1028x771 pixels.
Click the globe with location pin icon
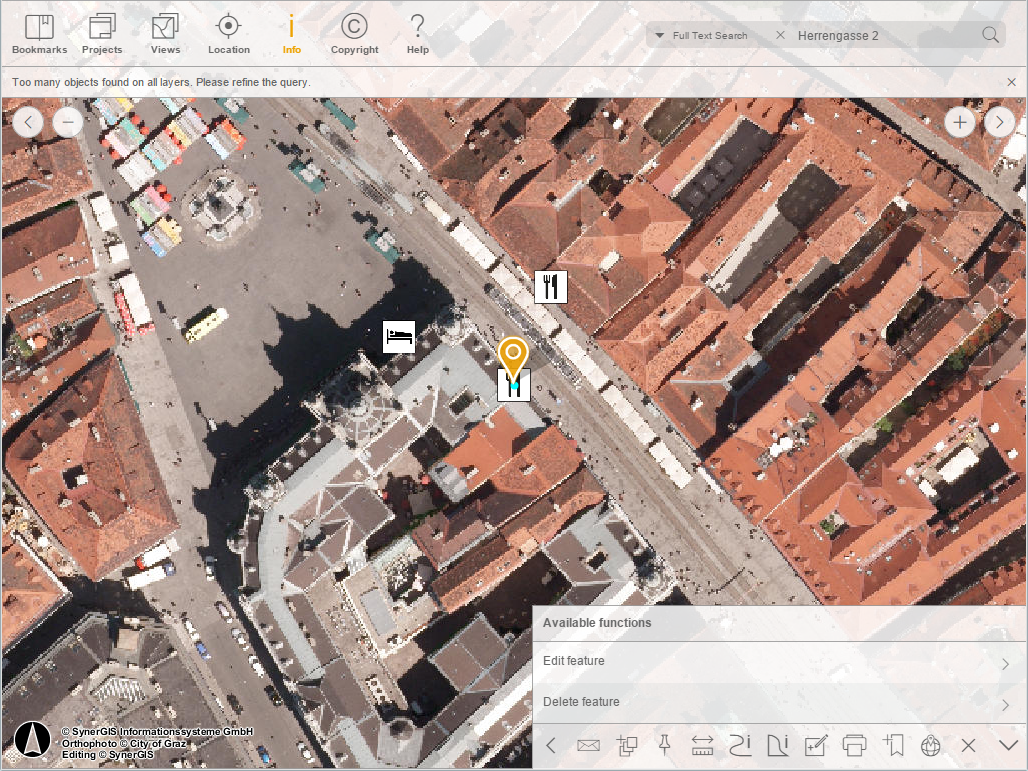[x=931, y=745]
